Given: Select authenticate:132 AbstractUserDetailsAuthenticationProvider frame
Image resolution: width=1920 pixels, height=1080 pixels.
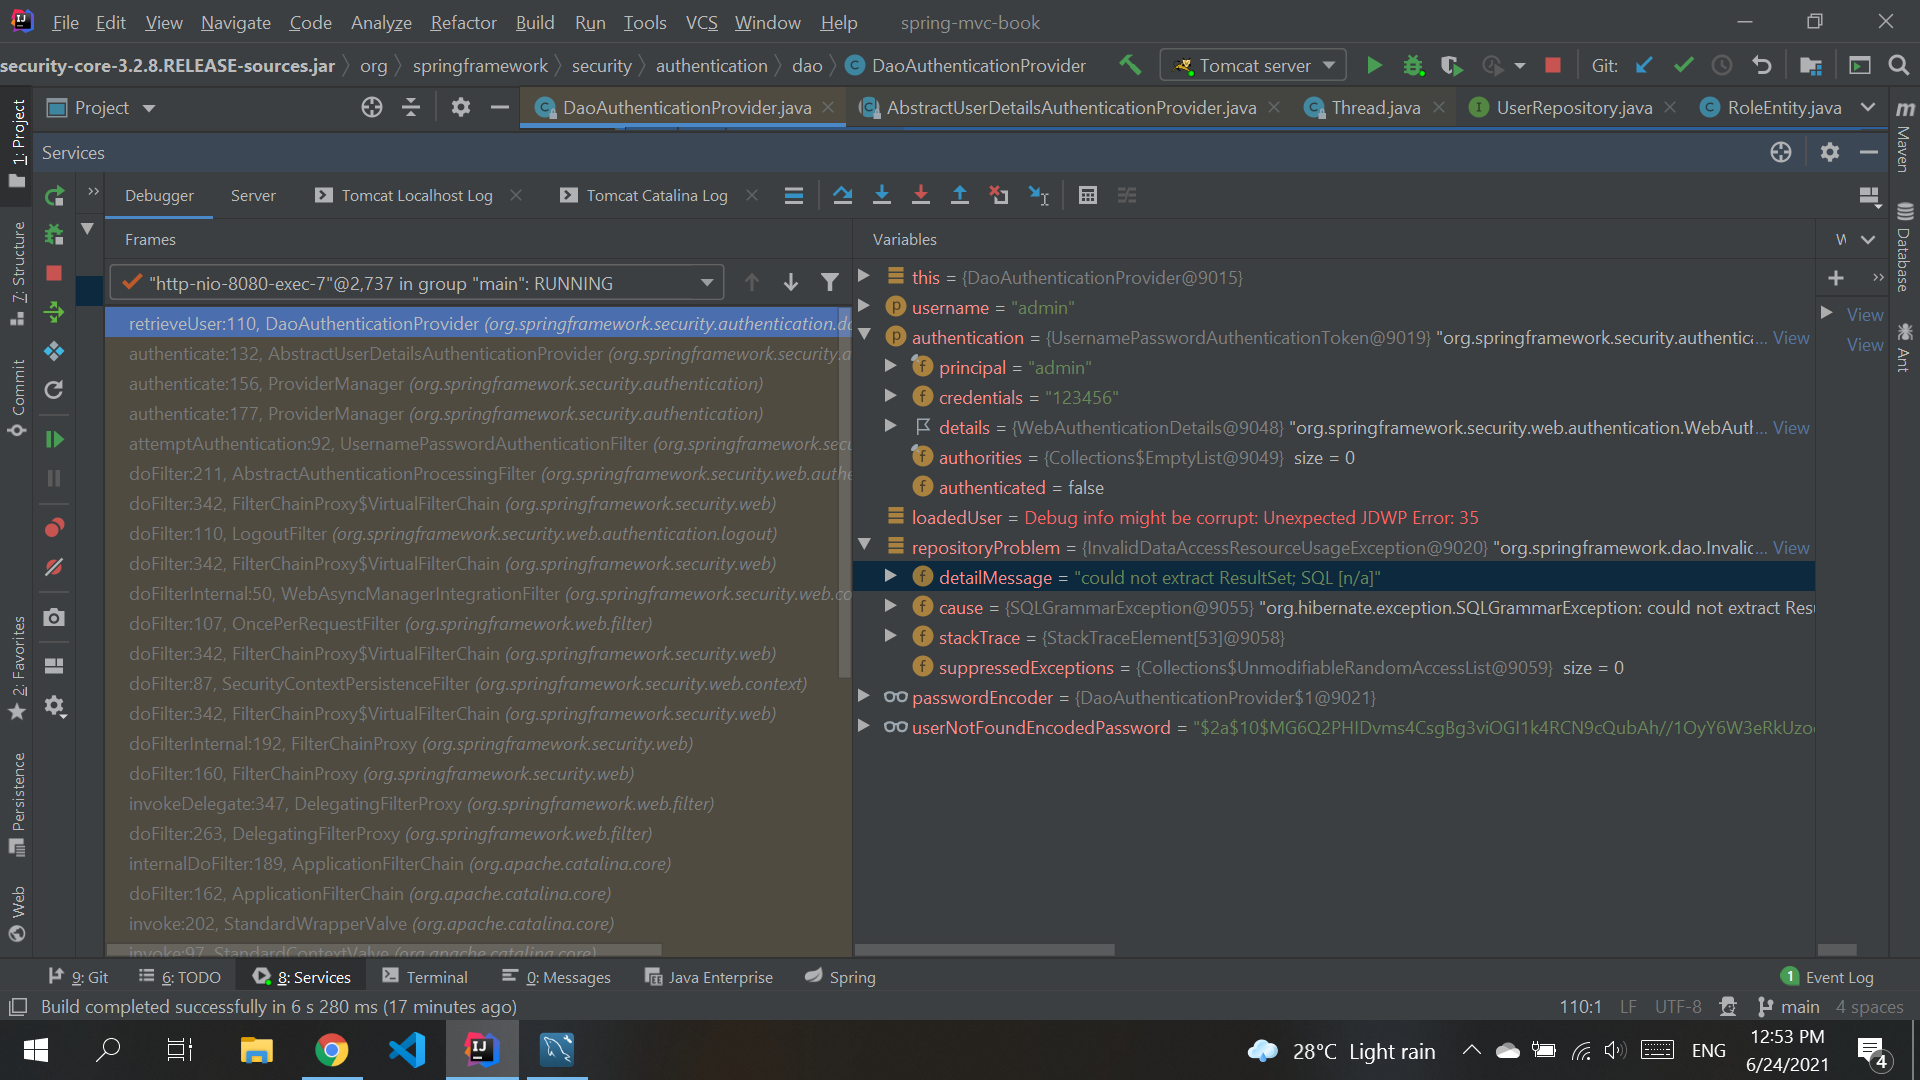Looking at the screenshot, I should click(478, 354).
